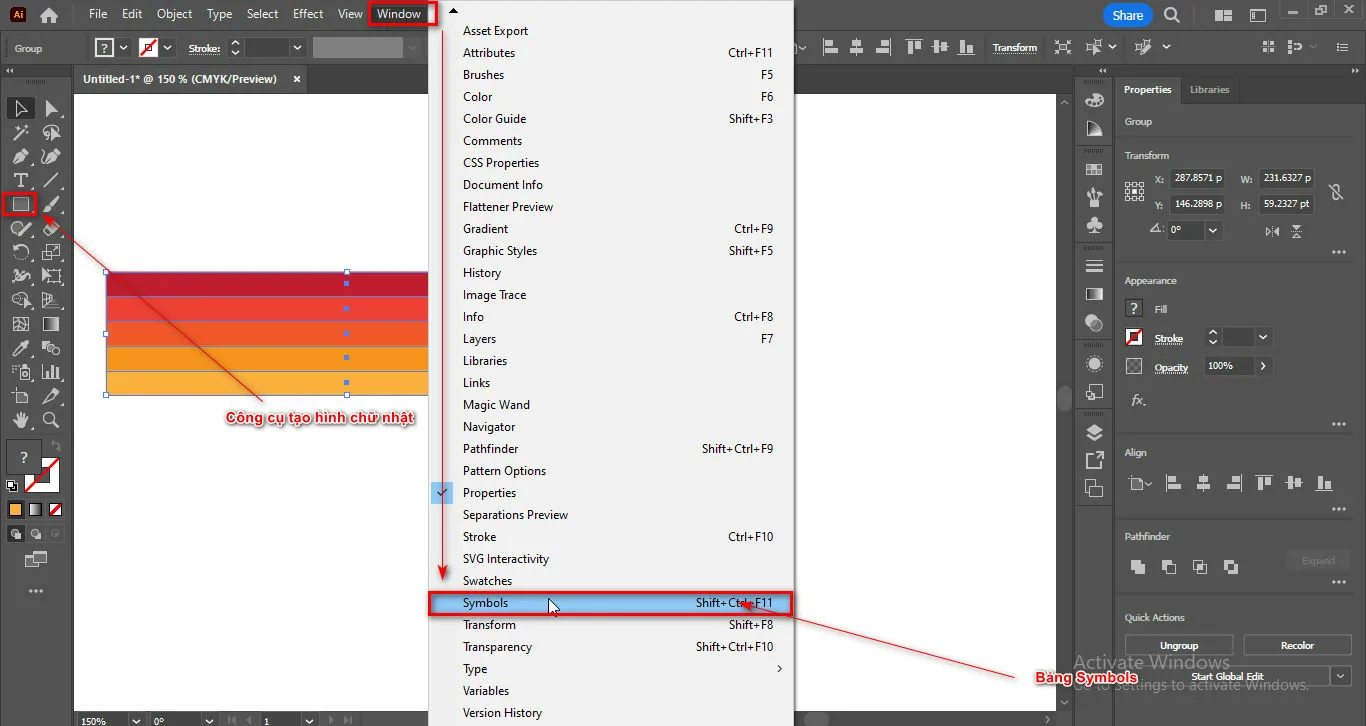The image size is (1366, 726).
Task: Select the Type tool
Action: click(x=20, y=181)
